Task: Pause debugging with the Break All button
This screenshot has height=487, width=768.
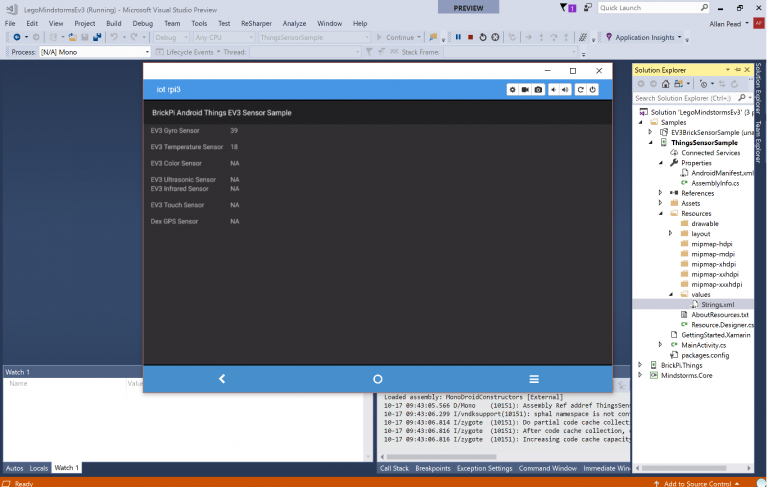Action: 458,37
